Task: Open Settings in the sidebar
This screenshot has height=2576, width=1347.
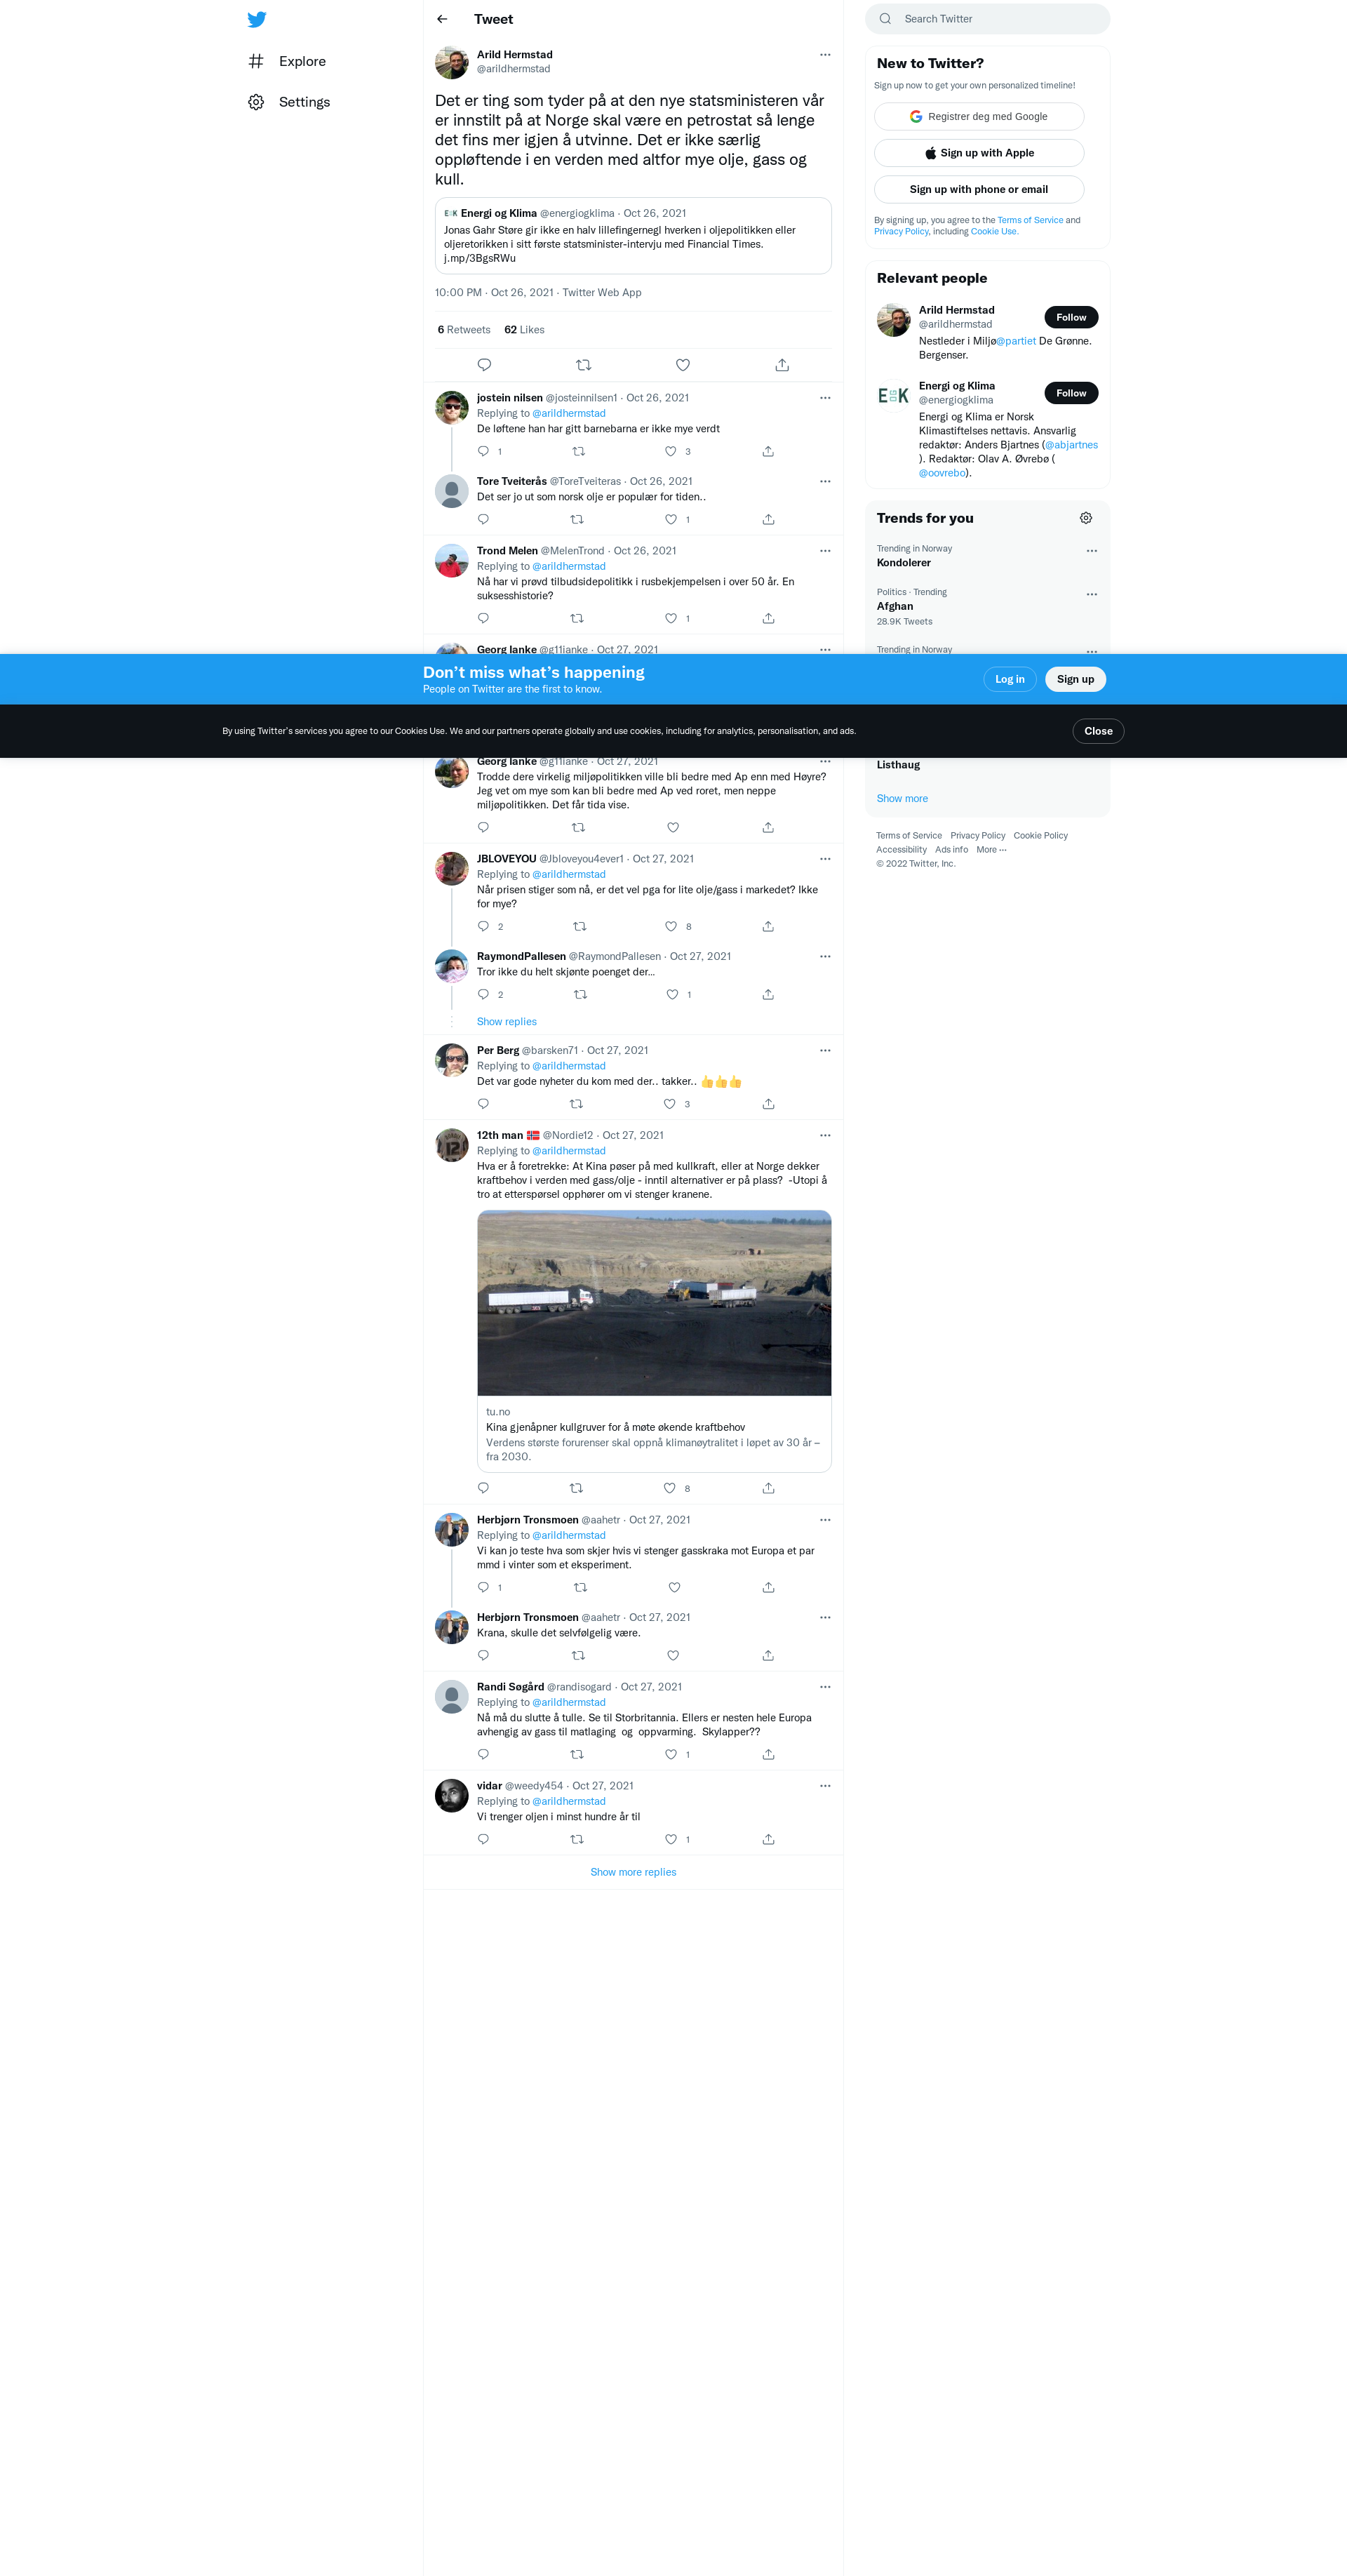Action: [x=304, y=102]
